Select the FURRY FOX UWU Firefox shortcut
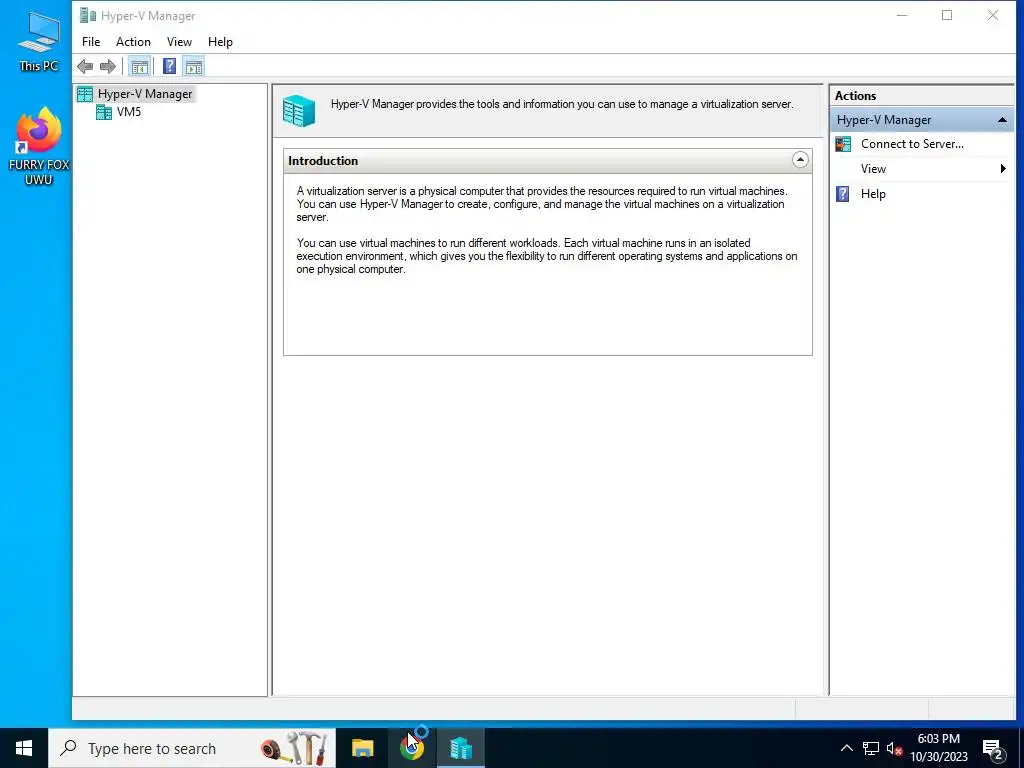 [x=39, y=146]
